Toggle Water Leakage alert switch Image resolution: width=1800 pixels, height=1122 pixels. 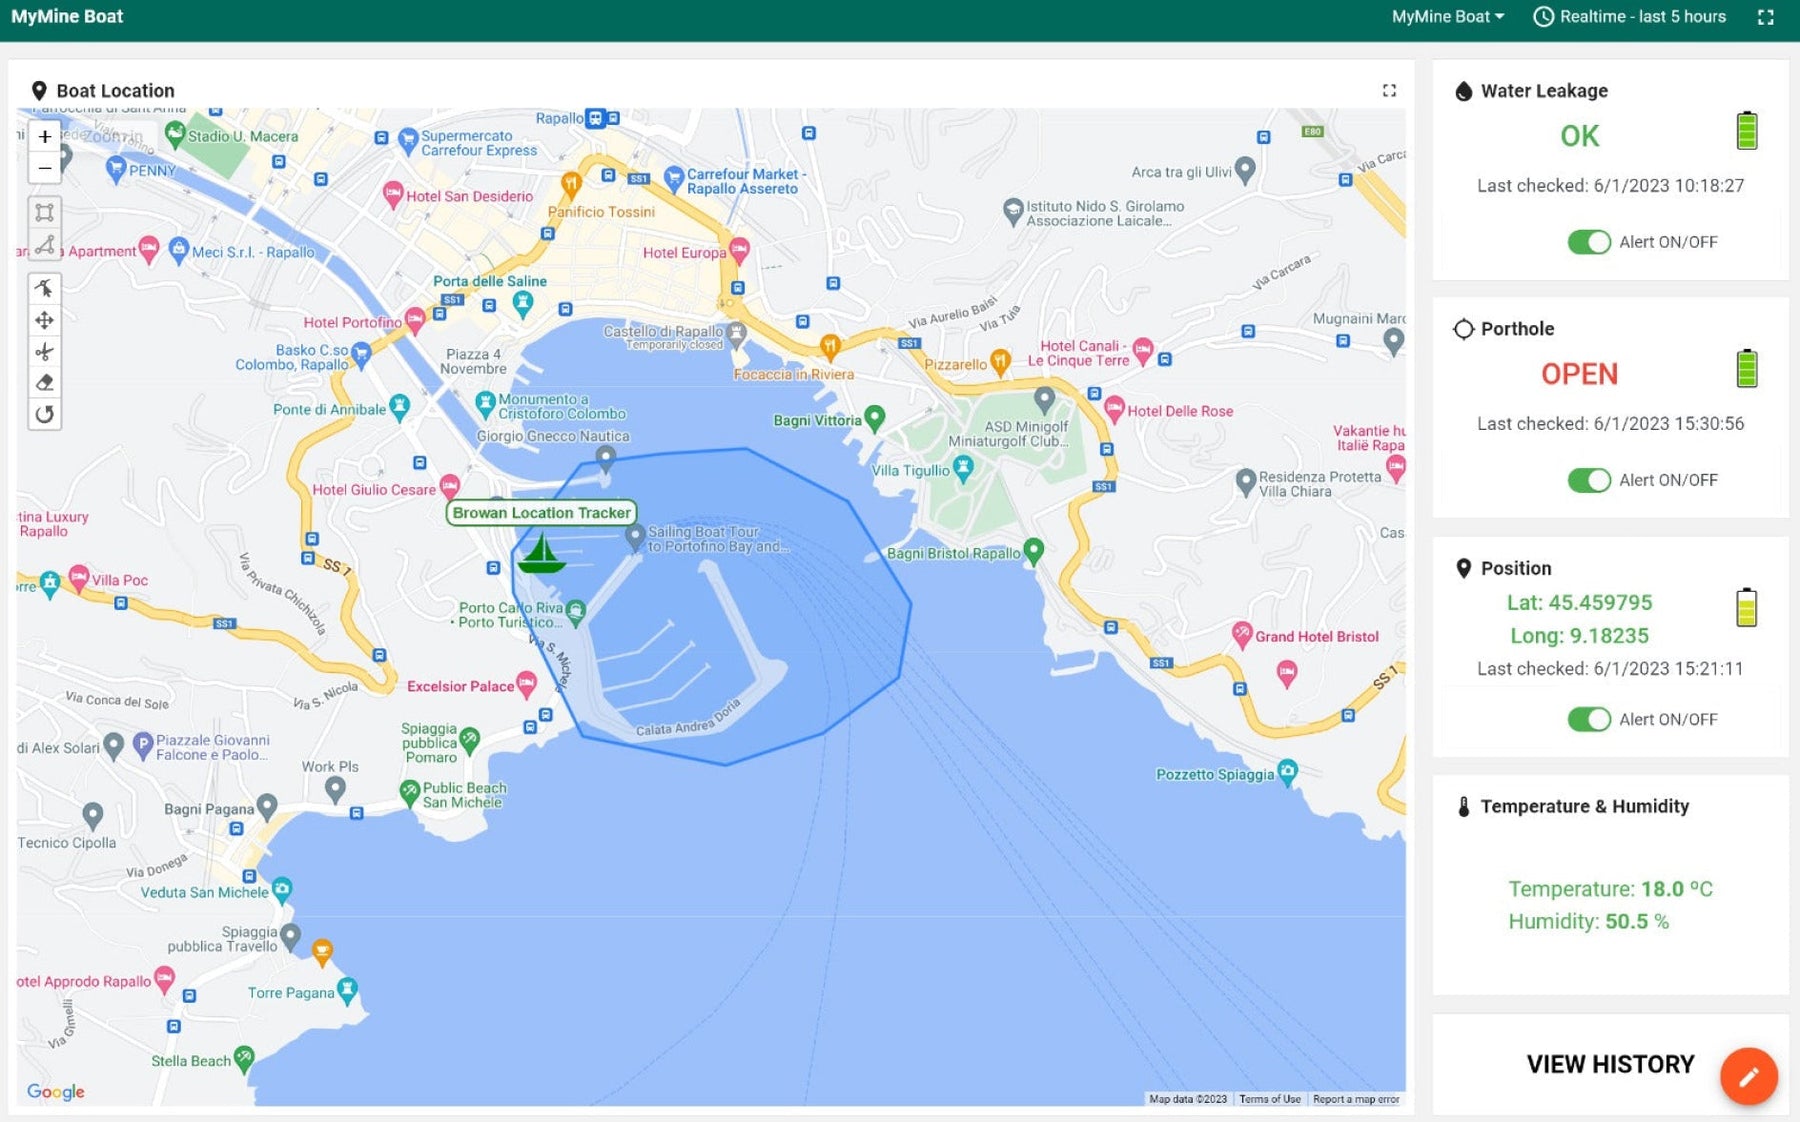(1589, 242)
